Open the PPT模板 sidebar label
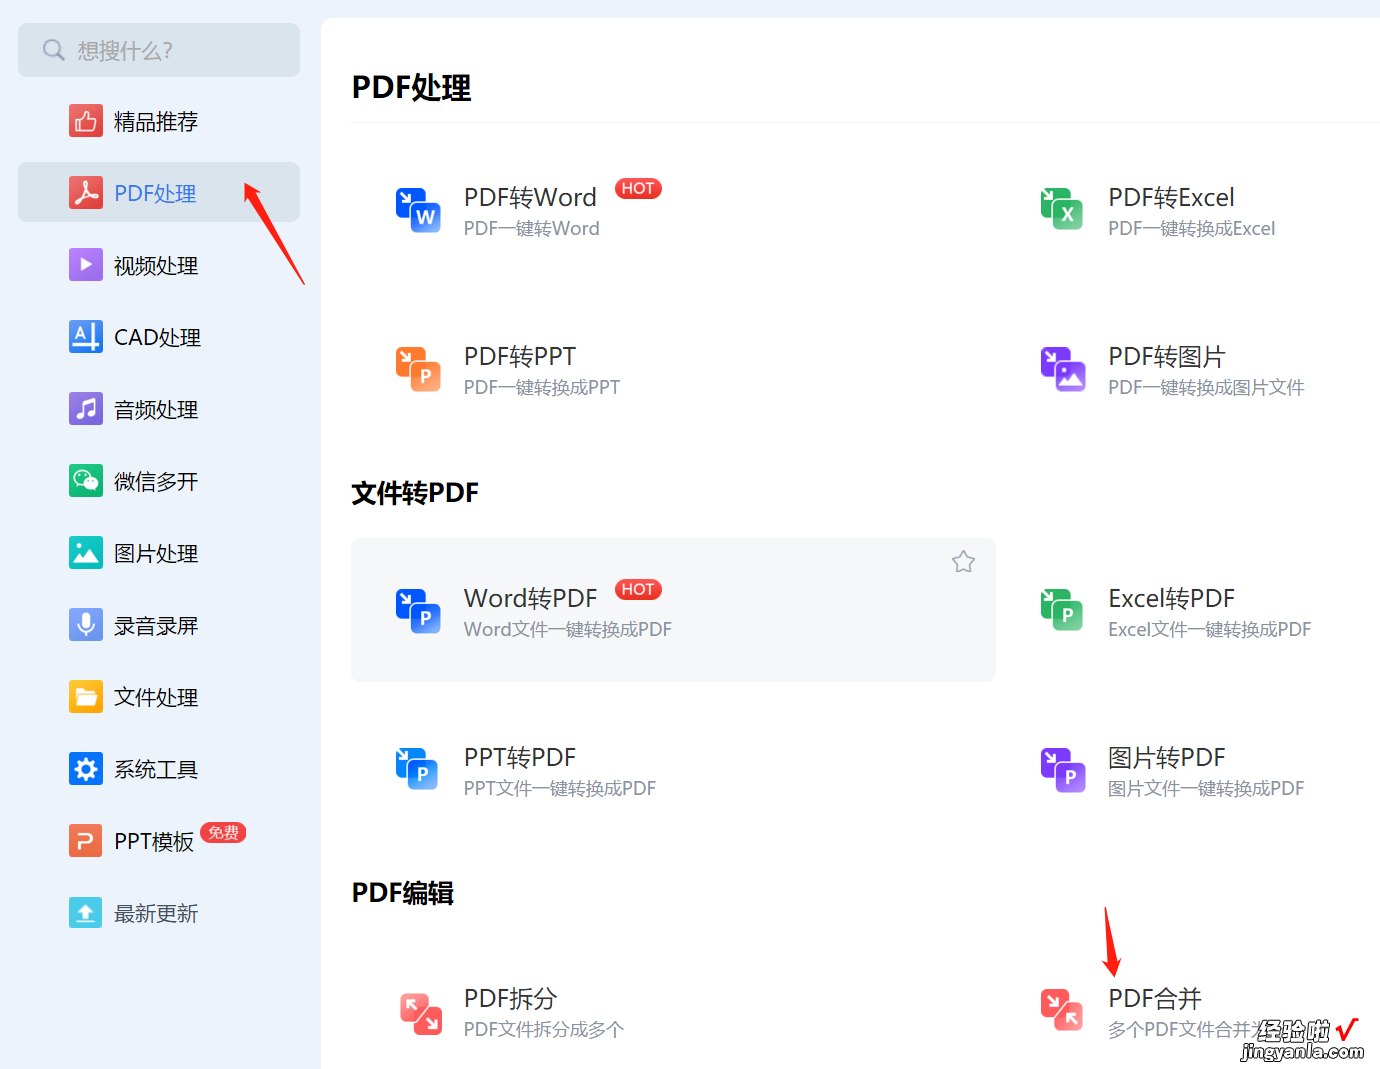 click(154, 841)
